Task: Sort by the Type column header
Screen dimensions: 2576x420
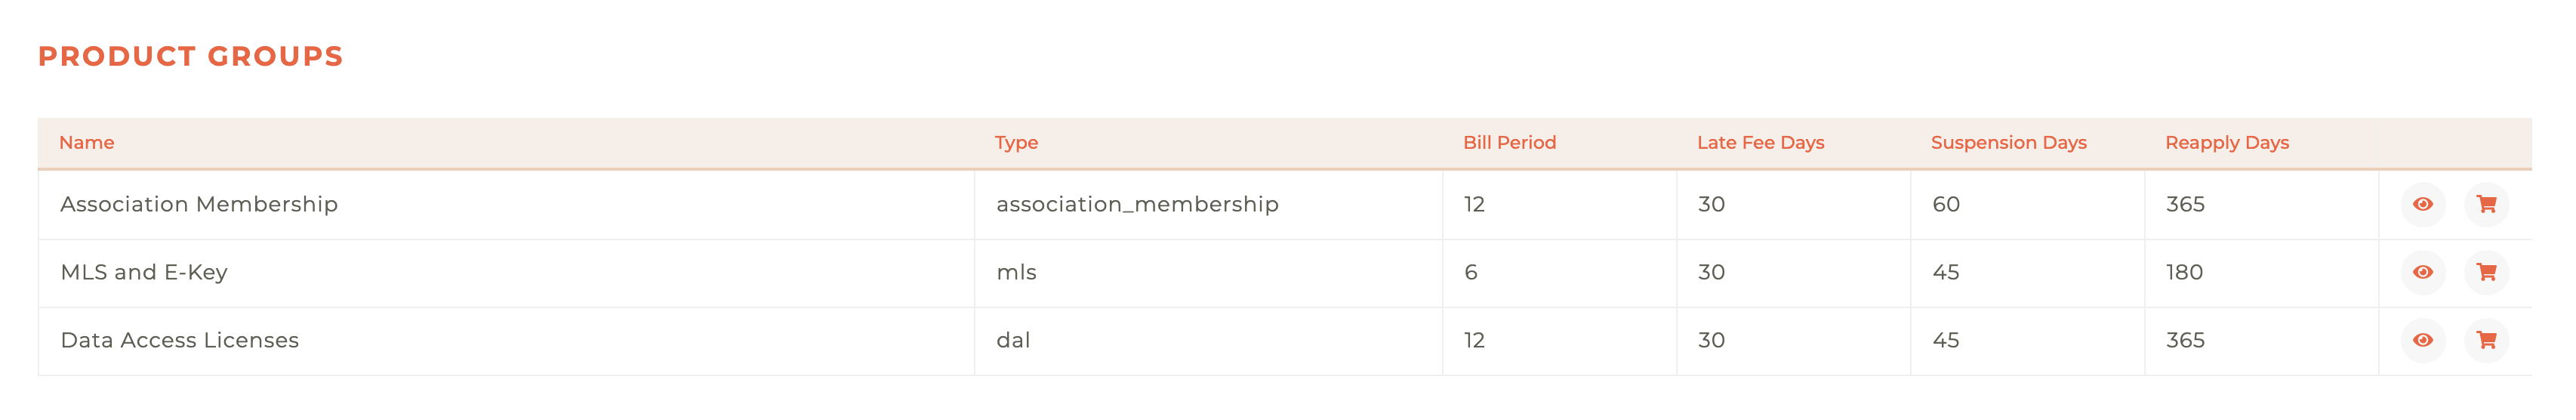Action: (x=1016, y=143)
